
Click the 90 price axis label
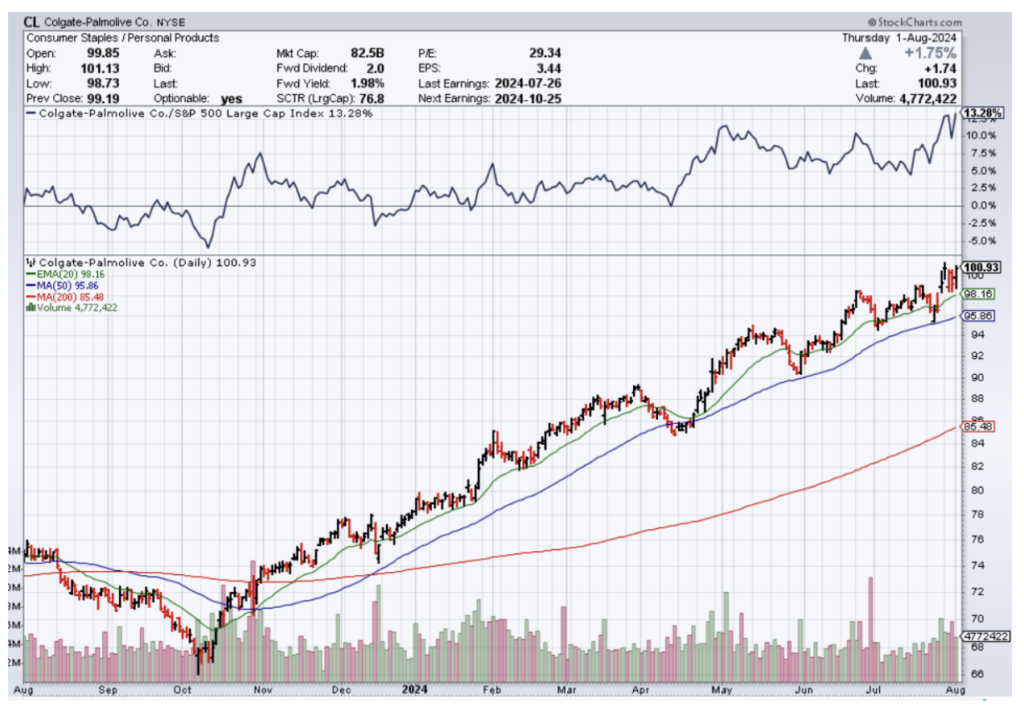point(978,377)
